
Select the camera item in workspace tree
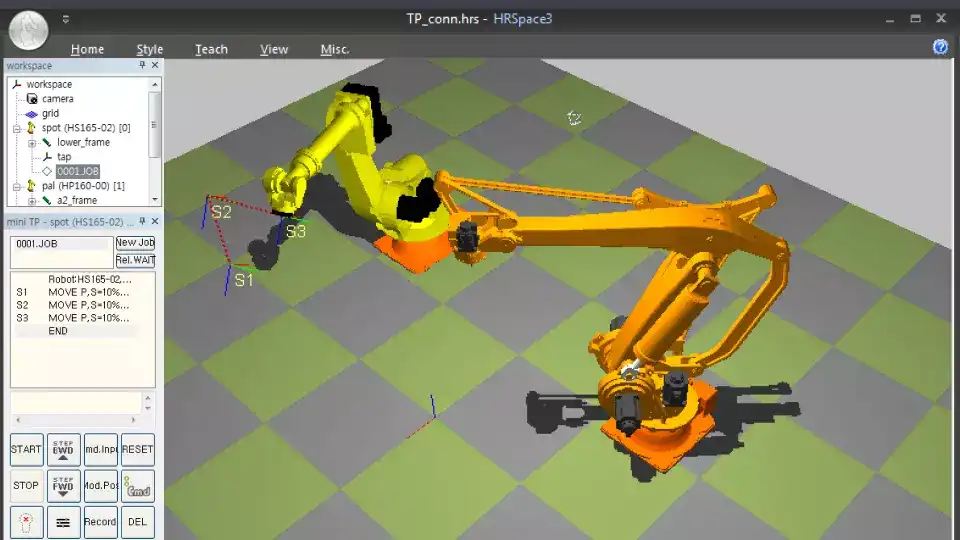pyautogui.click(x=57, y=99)
